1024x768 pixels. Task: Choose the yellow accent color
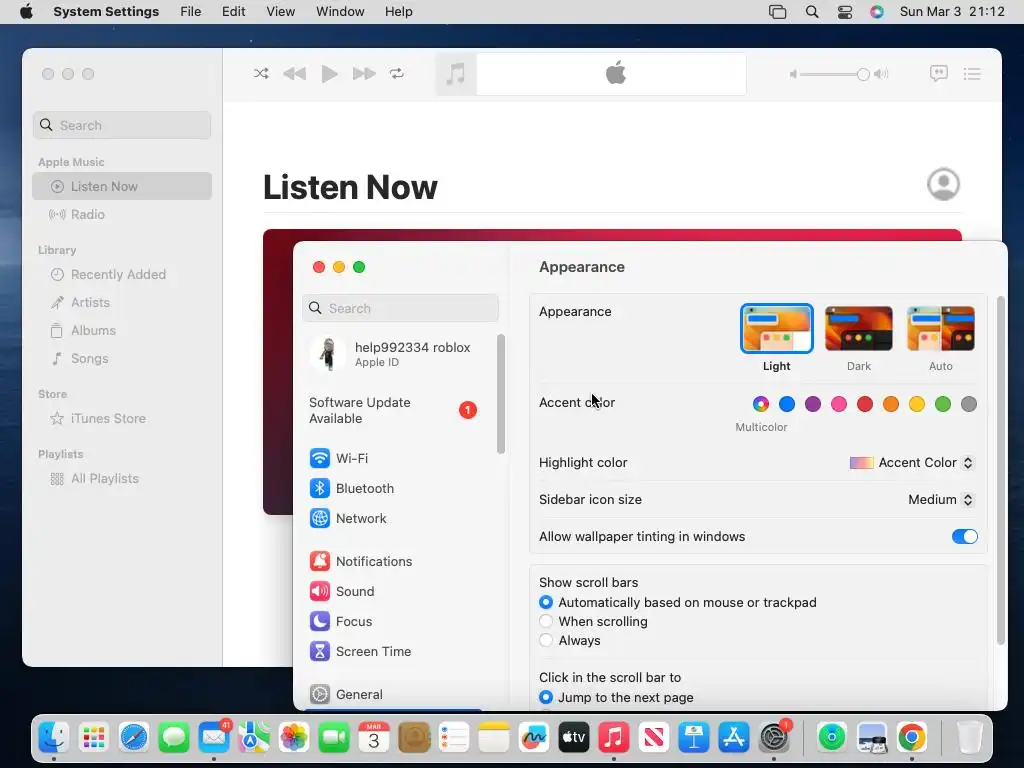point(917,404)
